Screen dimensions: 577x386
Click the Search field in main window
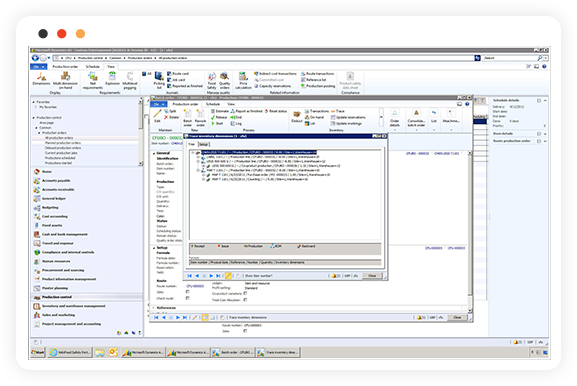coord(510,58)
